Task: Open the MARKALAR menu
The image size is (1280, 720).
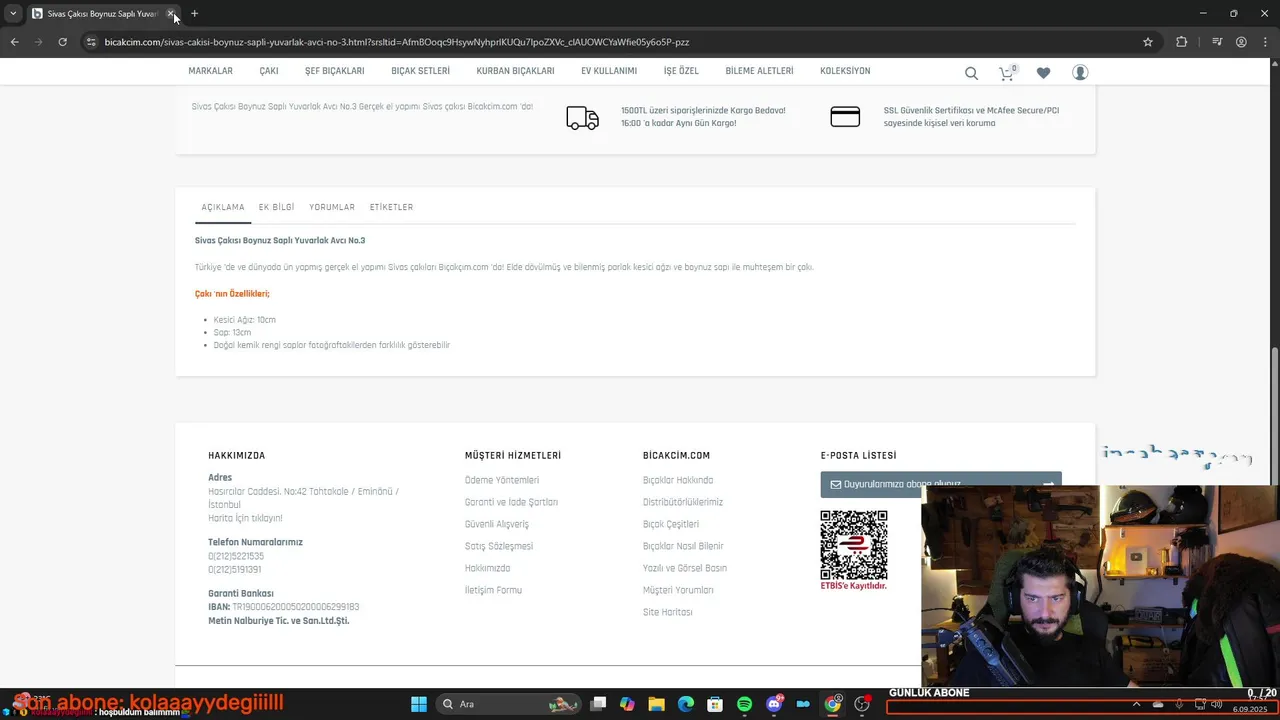Action: (x=210, y=71)
